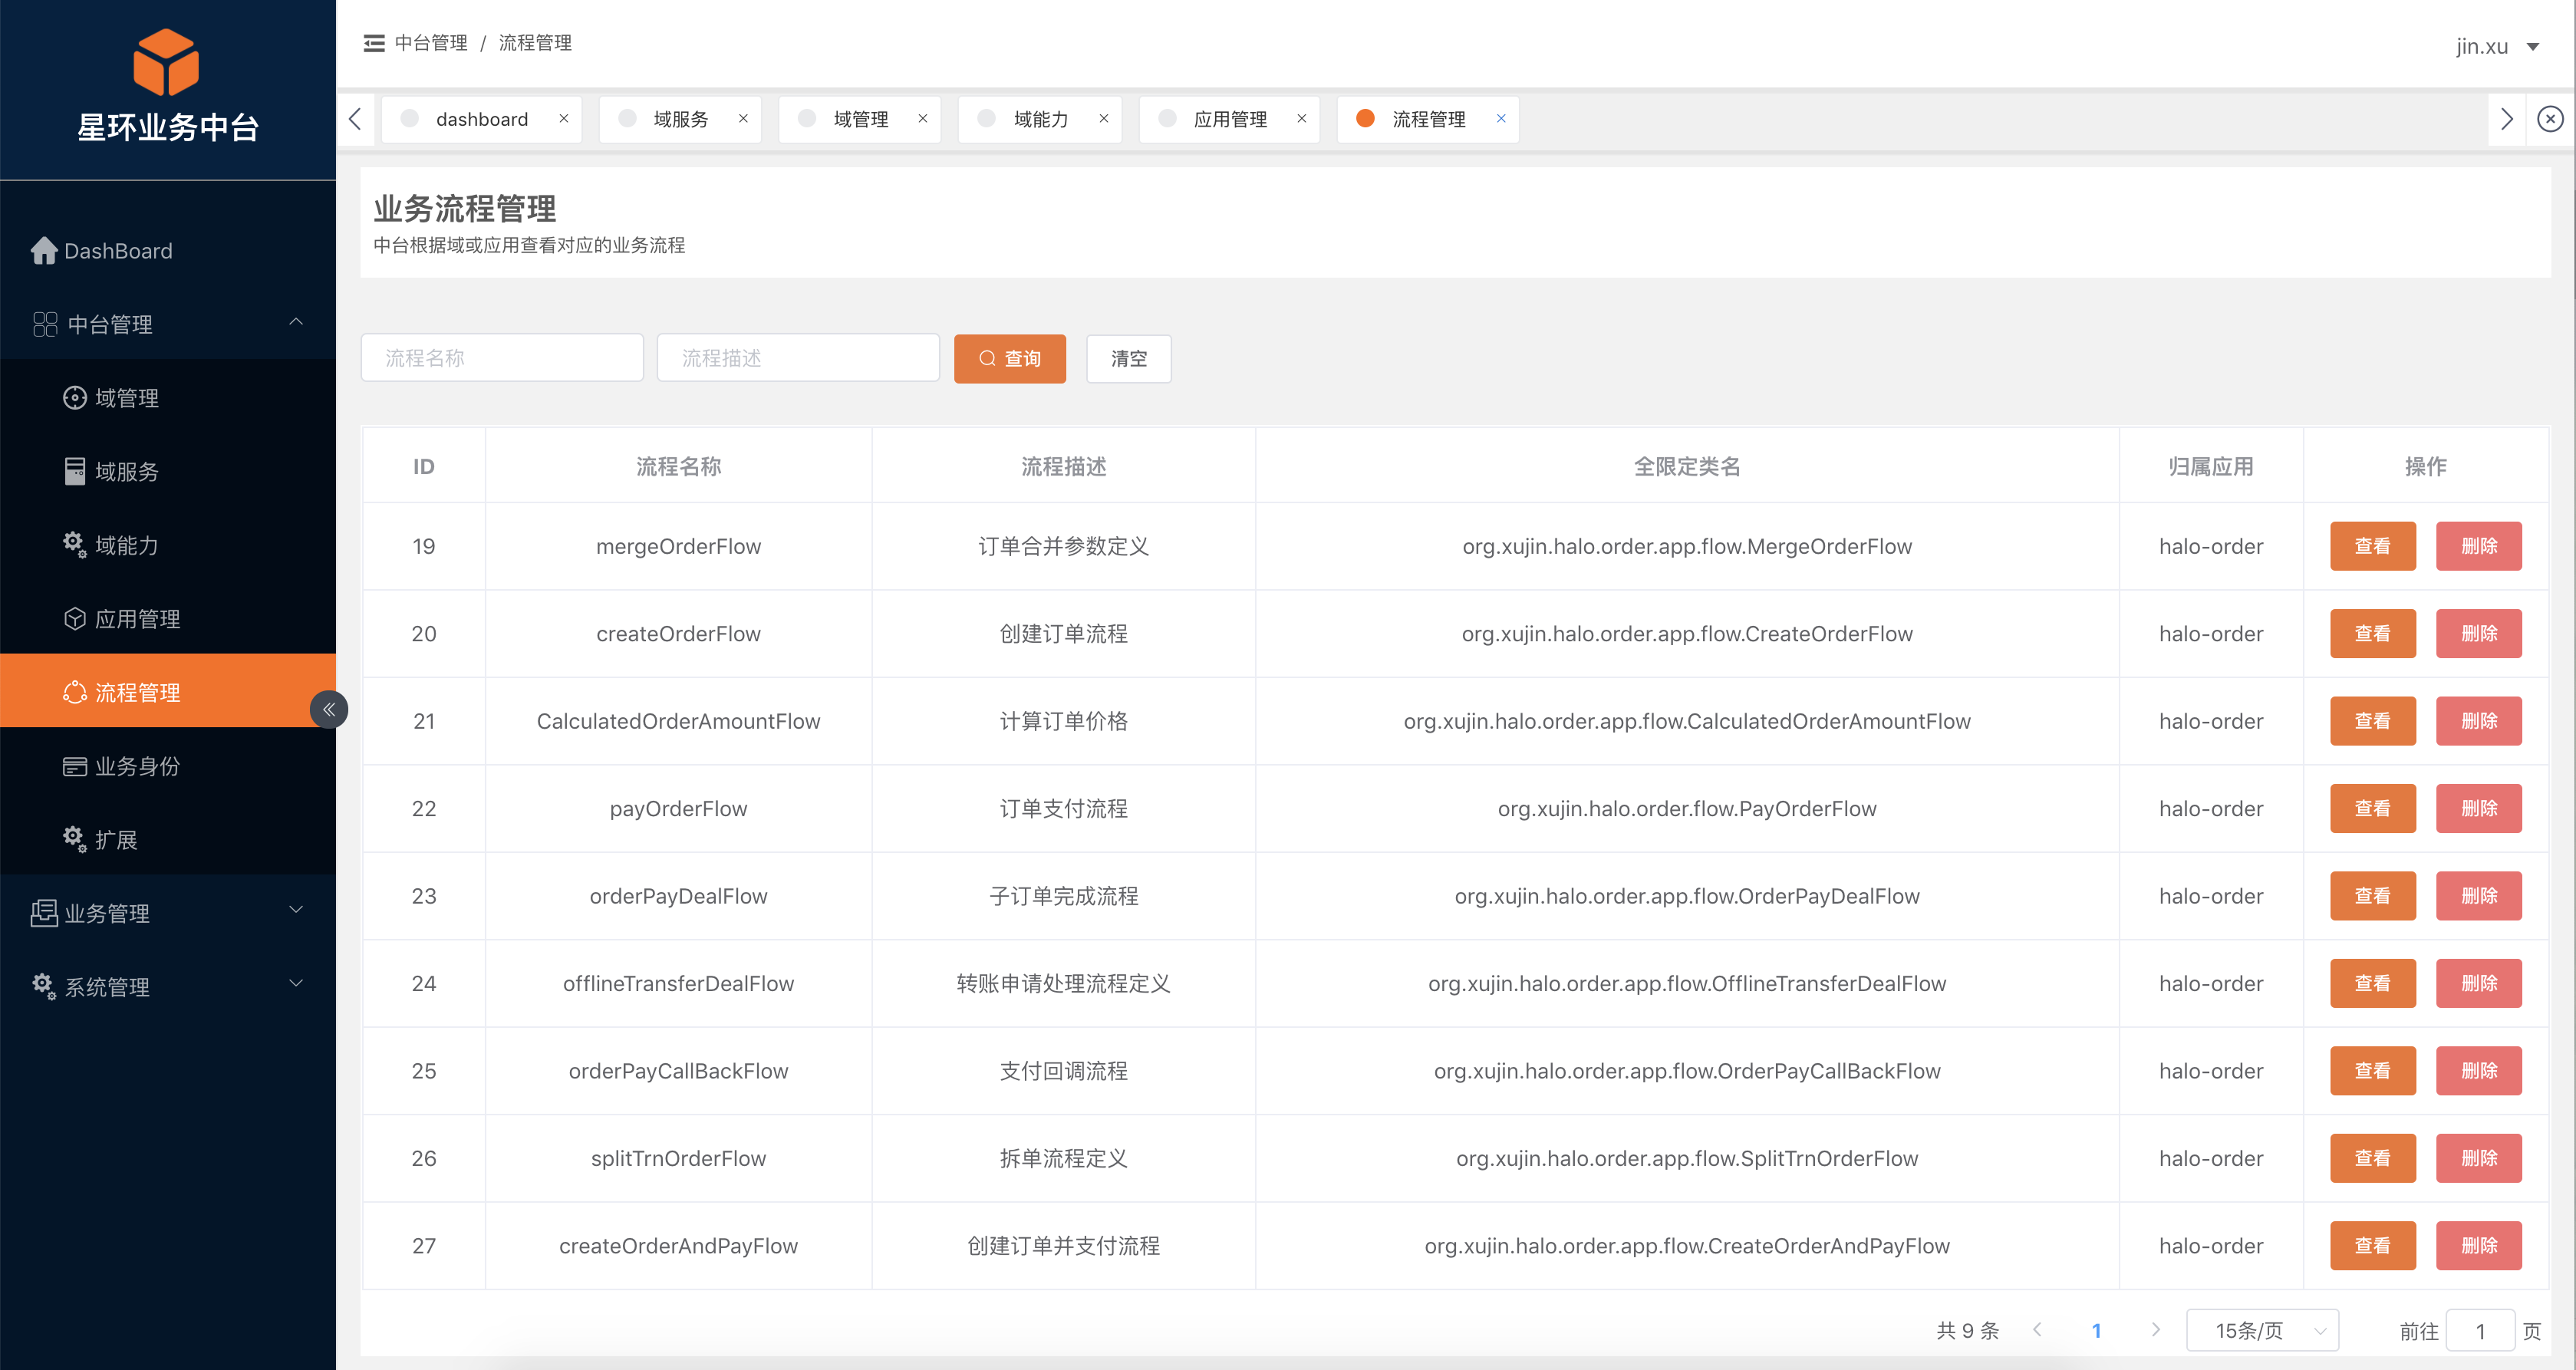The height and width of the screenshot is (1370, 2576).
Task: View the splitTrnOrderFlow row
Action: [x=2372, y=1158]
